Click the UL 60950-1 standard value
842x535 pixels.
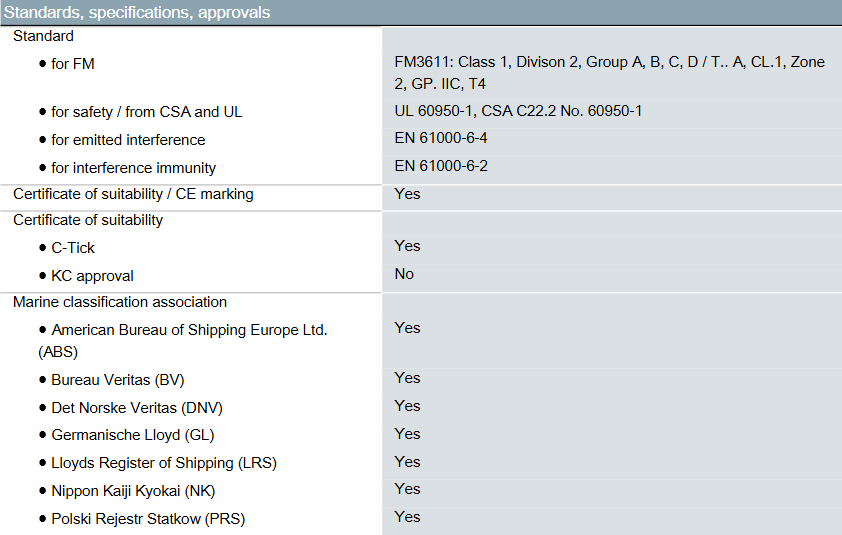click(518, 111)
